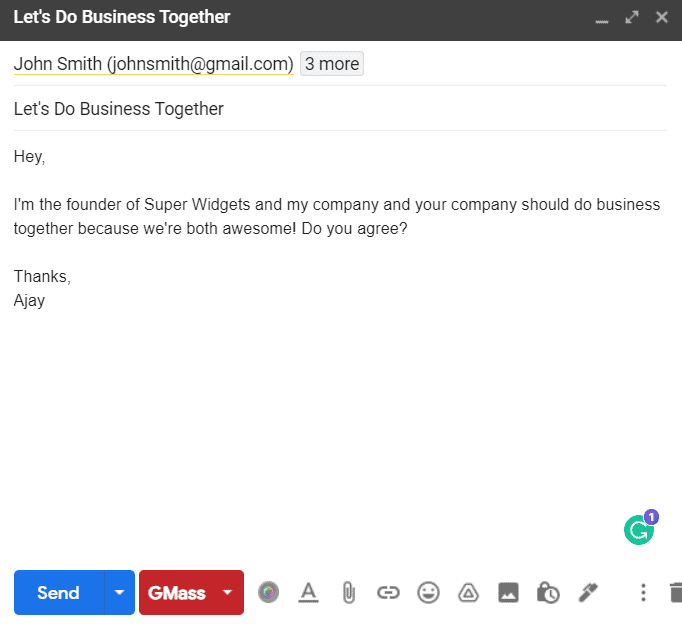
Task: Insert photo with the image icon
Action: (x=508, y=592)
